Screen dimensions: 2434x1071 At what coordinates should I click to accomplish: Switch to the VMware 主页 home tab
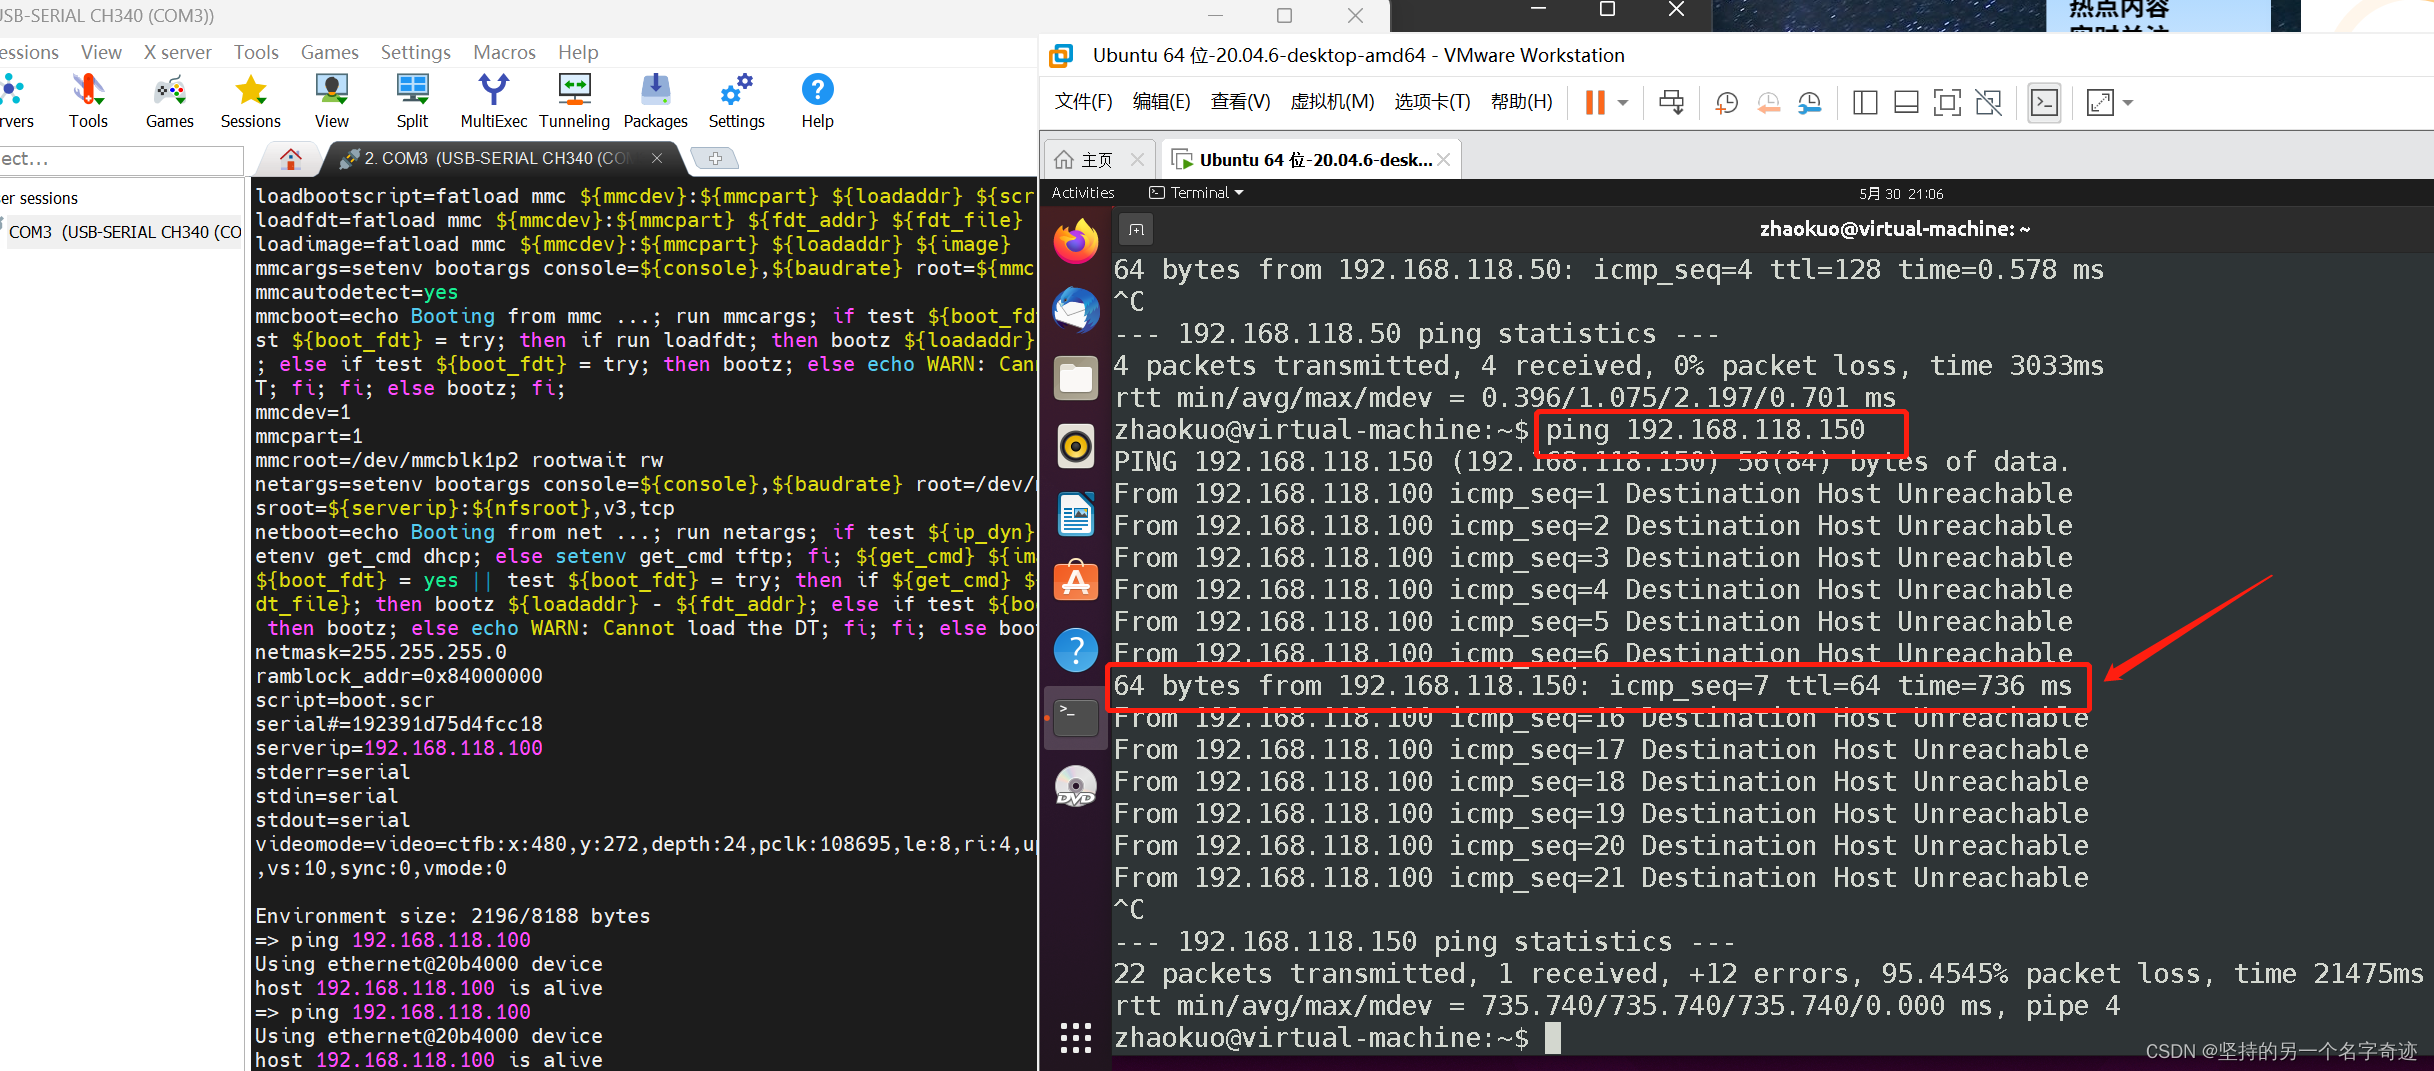[1095, 158]
